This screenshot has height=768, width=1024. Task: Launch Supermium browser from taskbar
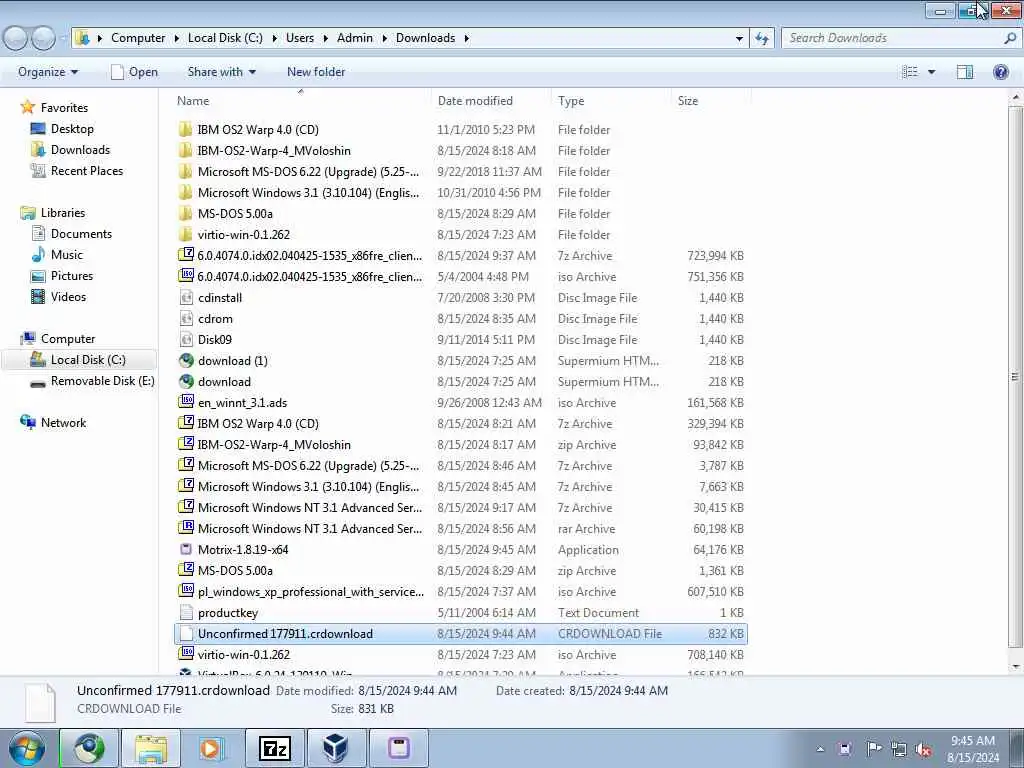pos(89,748)
